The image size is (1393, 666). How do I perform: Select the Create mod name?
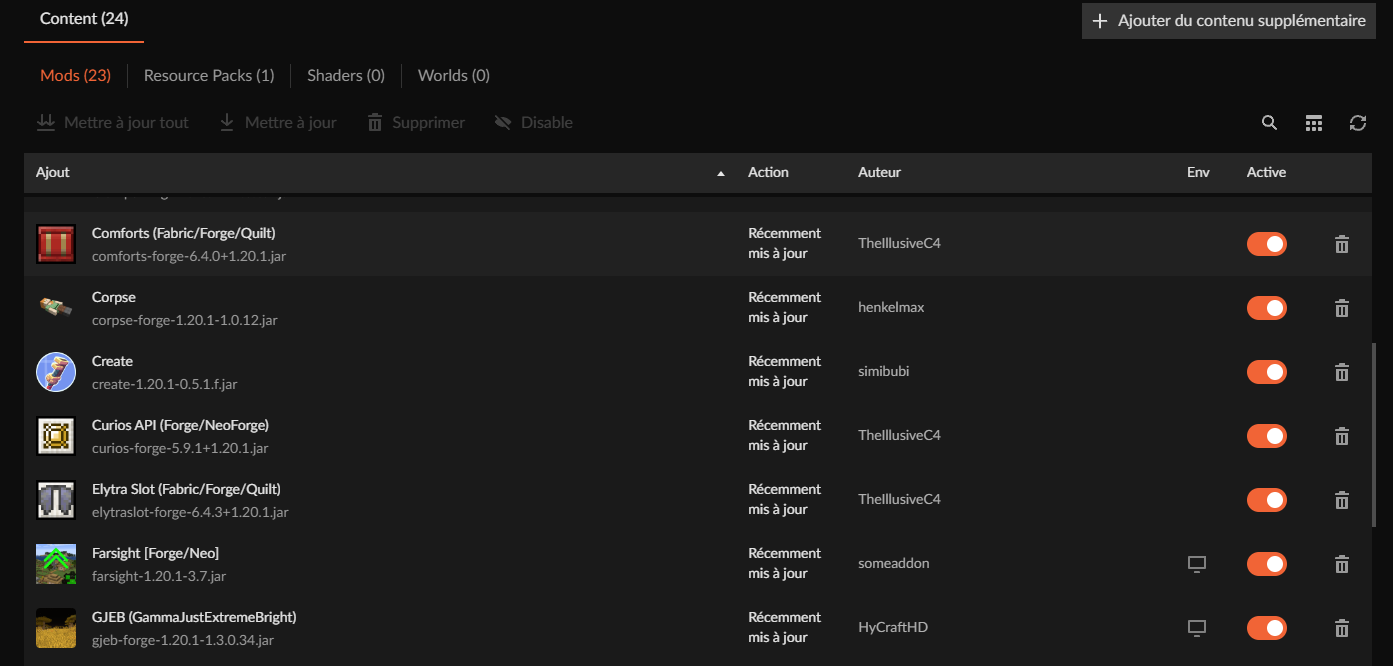112,361
